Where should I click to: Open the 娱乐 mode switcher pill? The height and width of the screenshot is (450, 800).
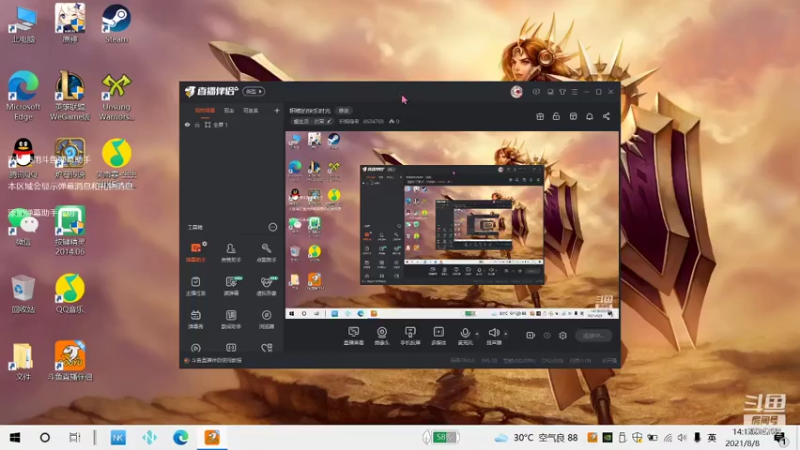(254, 91)
